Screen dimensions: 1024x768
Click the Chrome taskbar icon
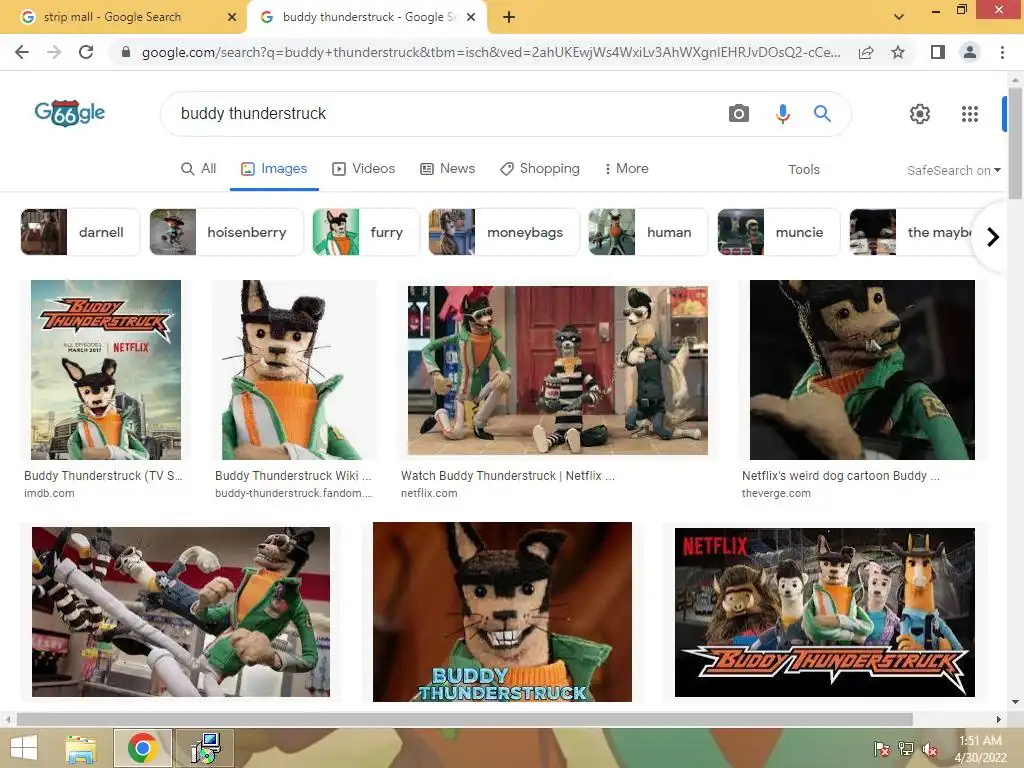click(x=142, y=748)
